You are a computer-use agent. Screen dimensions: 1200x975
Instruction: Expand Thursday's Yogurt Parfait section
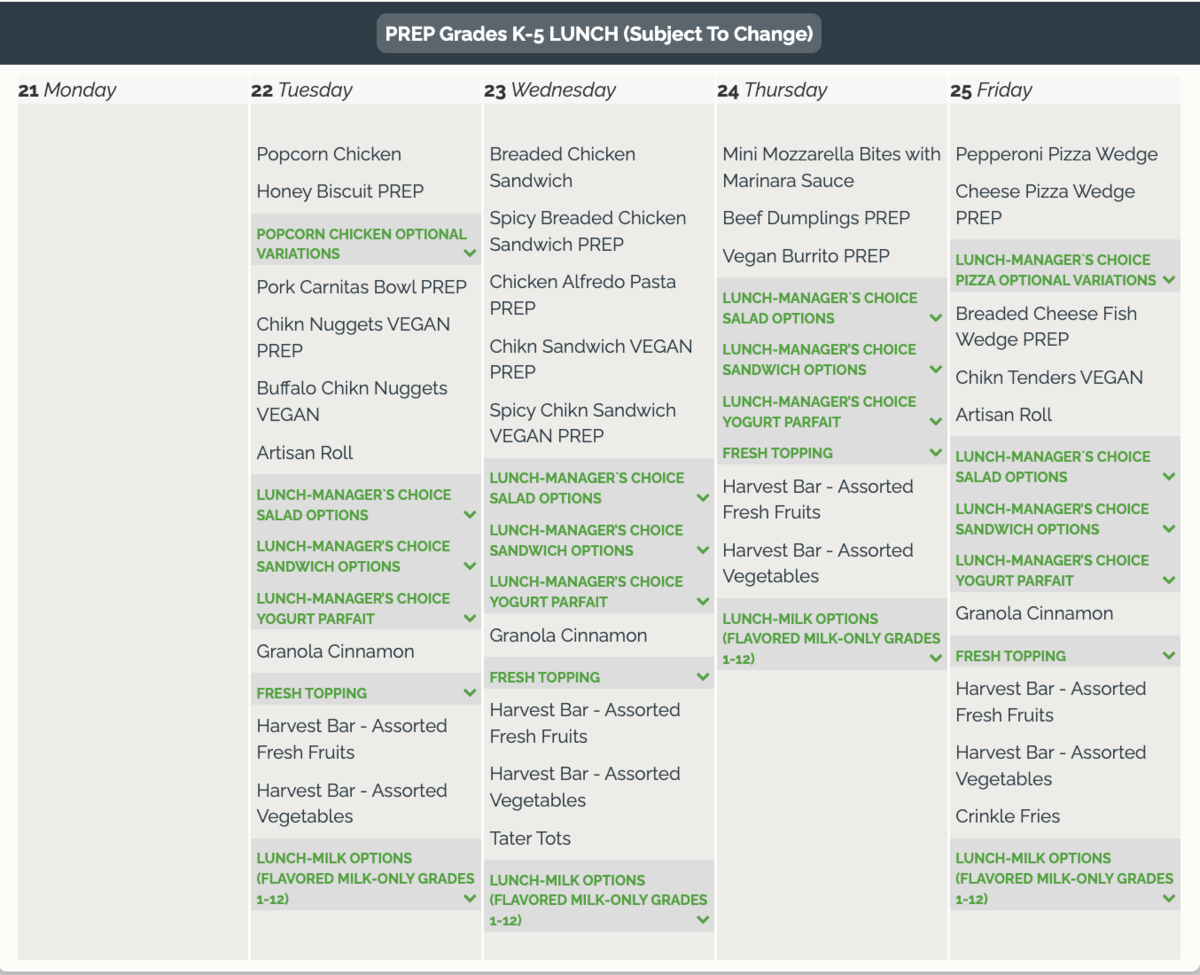(x=832, y=411)
